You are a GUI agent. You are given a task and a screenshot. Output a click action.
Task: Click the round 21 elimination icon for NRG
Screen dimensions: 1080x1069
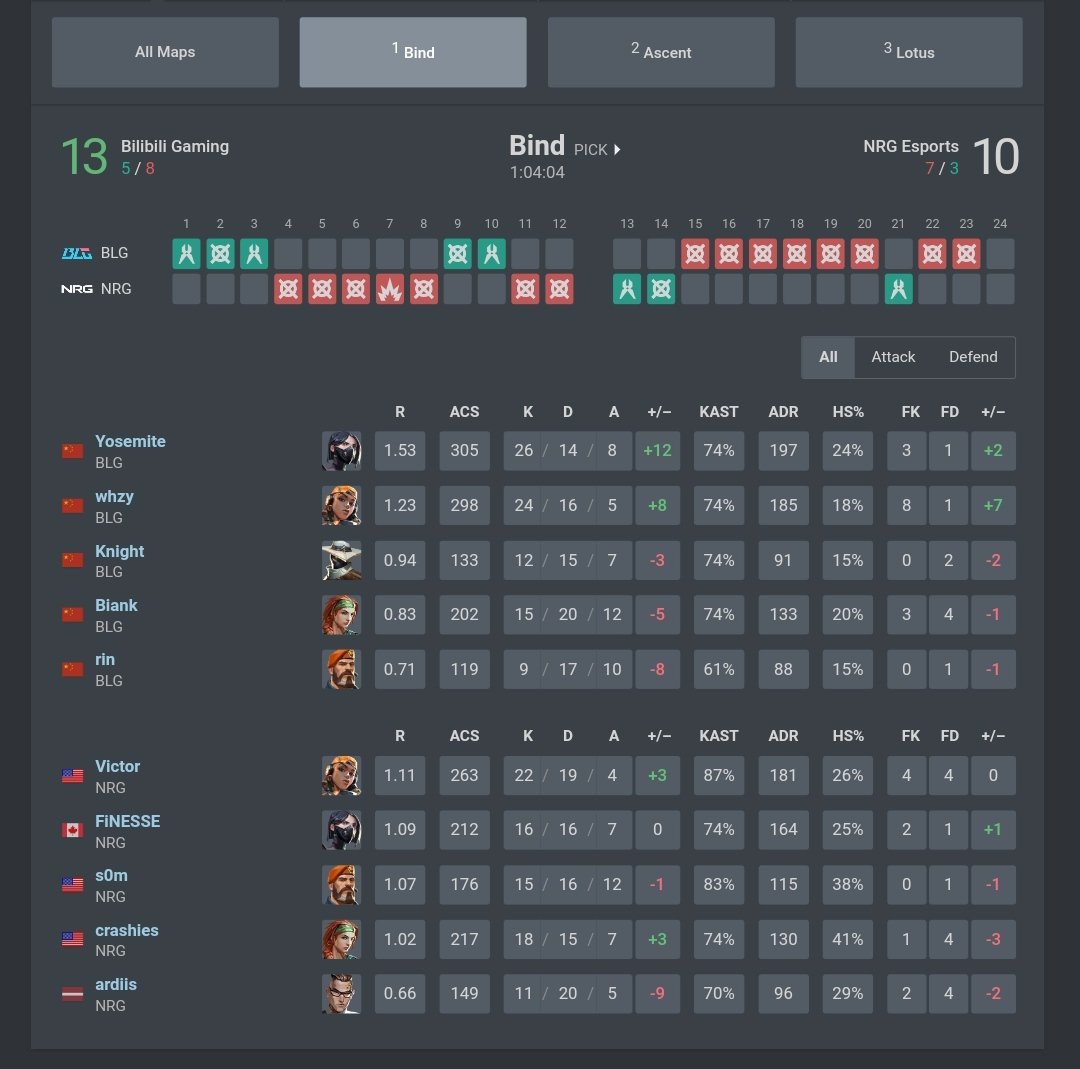(897, 289)
